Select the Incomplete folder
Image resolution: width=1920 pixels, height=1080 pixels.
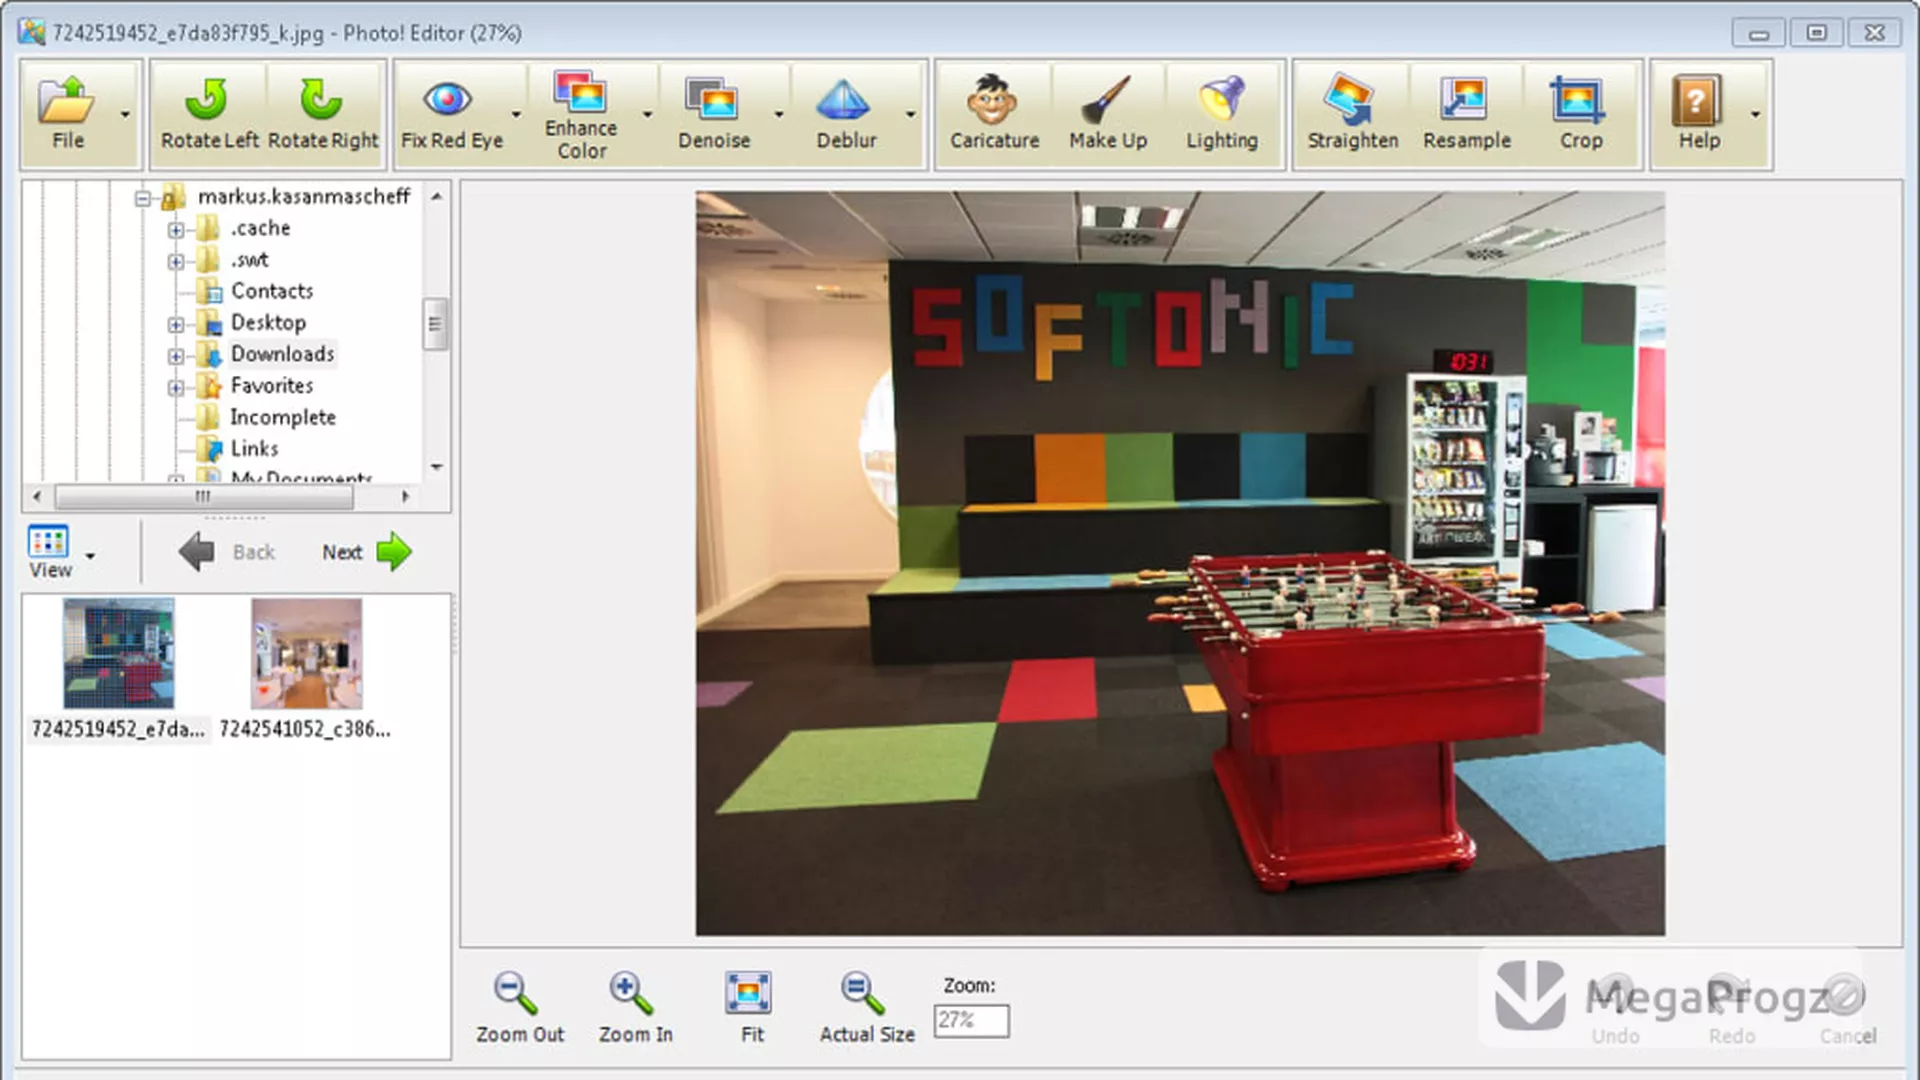(282, 417)
